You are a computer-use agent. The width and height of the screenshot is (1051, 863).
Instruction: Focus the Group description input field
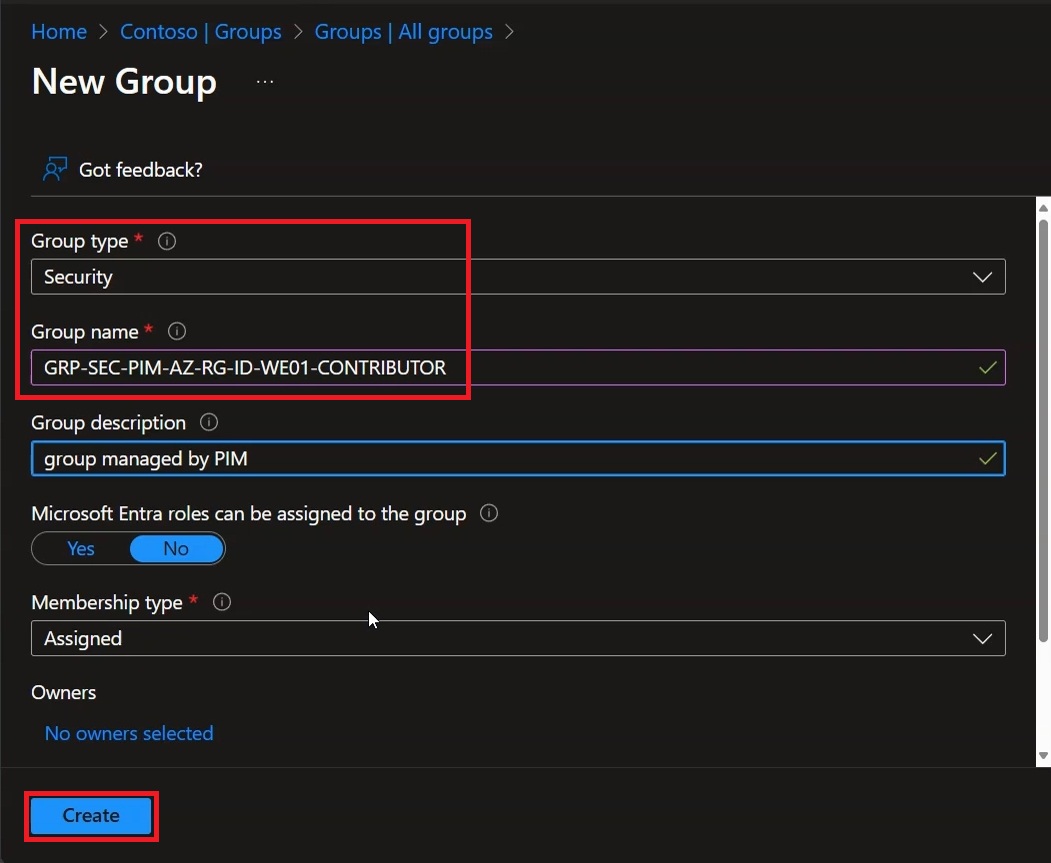[518, 458]
